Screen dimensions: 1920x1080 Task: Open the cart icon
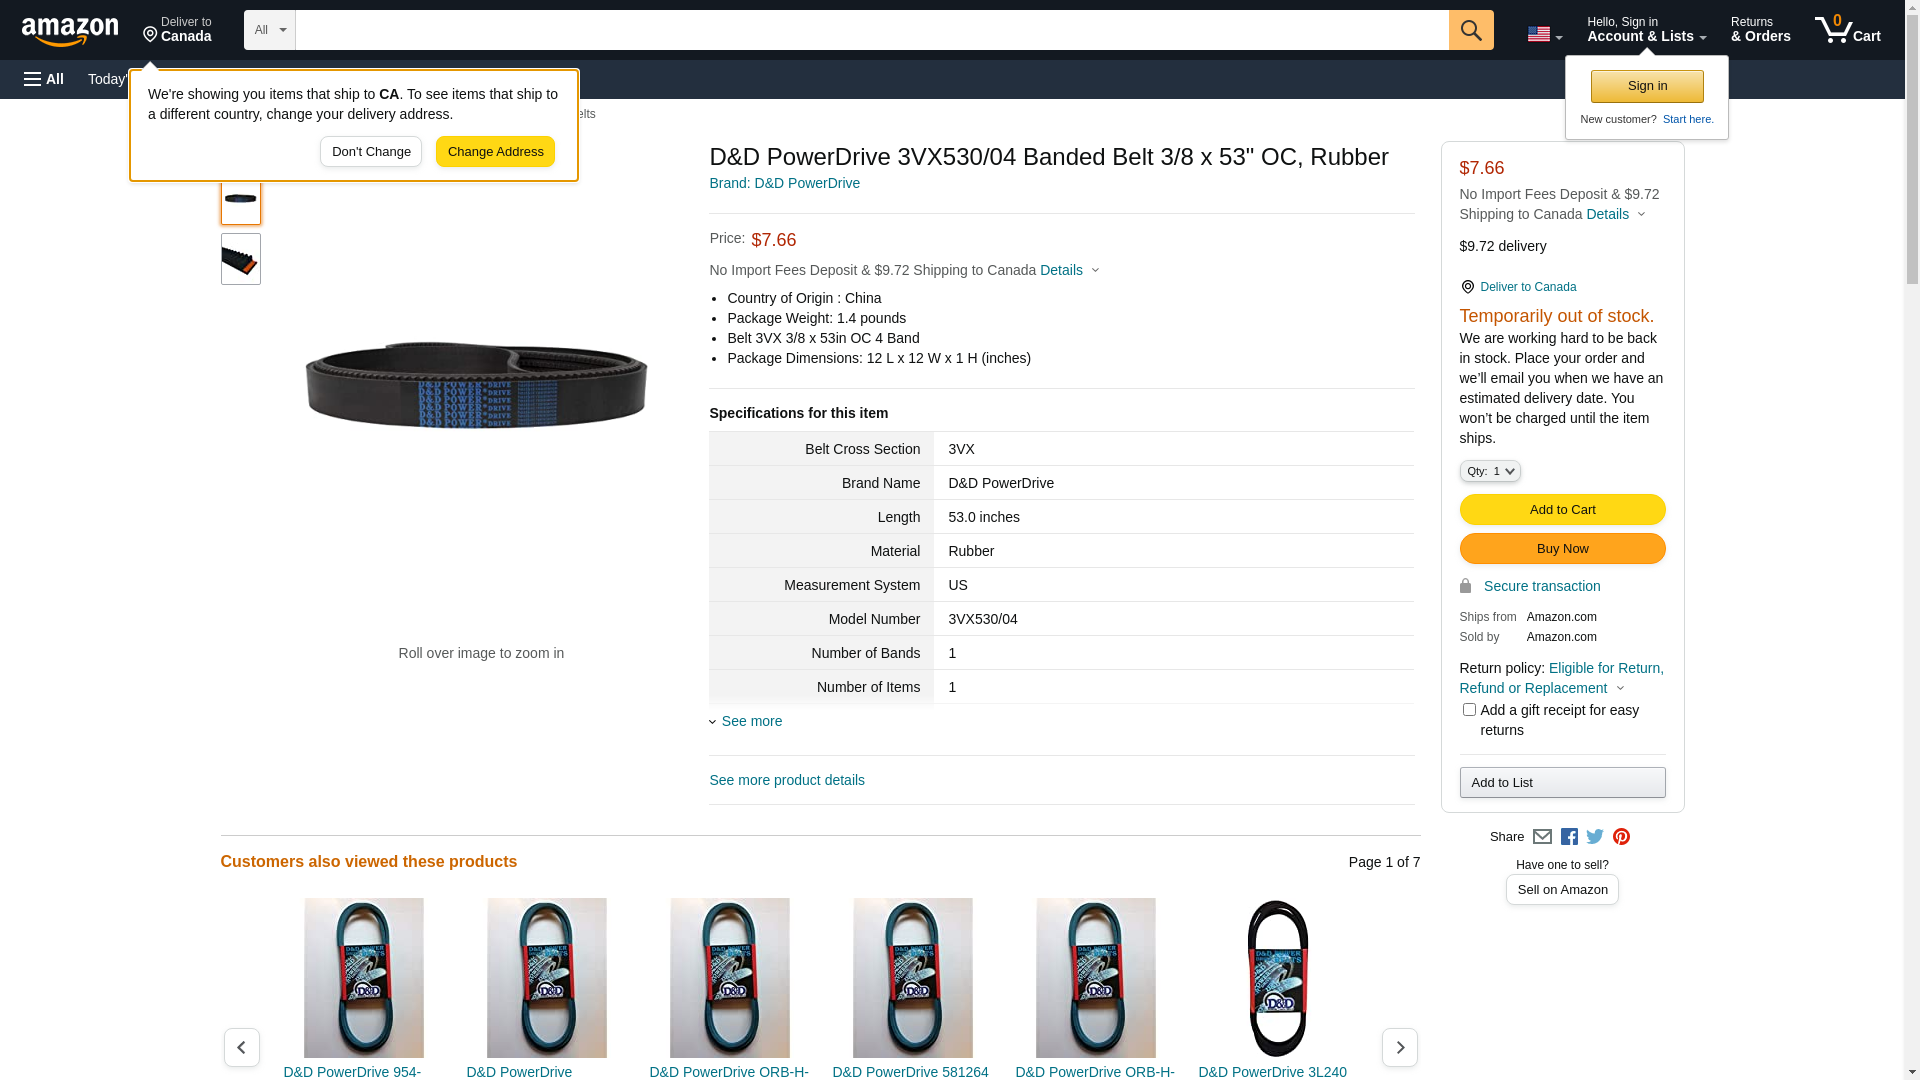(x=1847, y=30)
